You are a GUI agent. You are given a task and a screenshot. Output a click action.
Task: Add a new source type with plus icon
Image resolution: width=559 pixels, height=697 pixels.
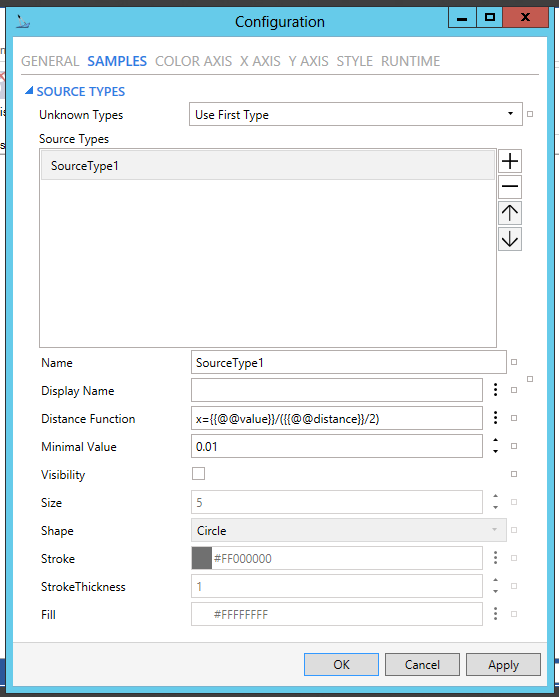510,161
